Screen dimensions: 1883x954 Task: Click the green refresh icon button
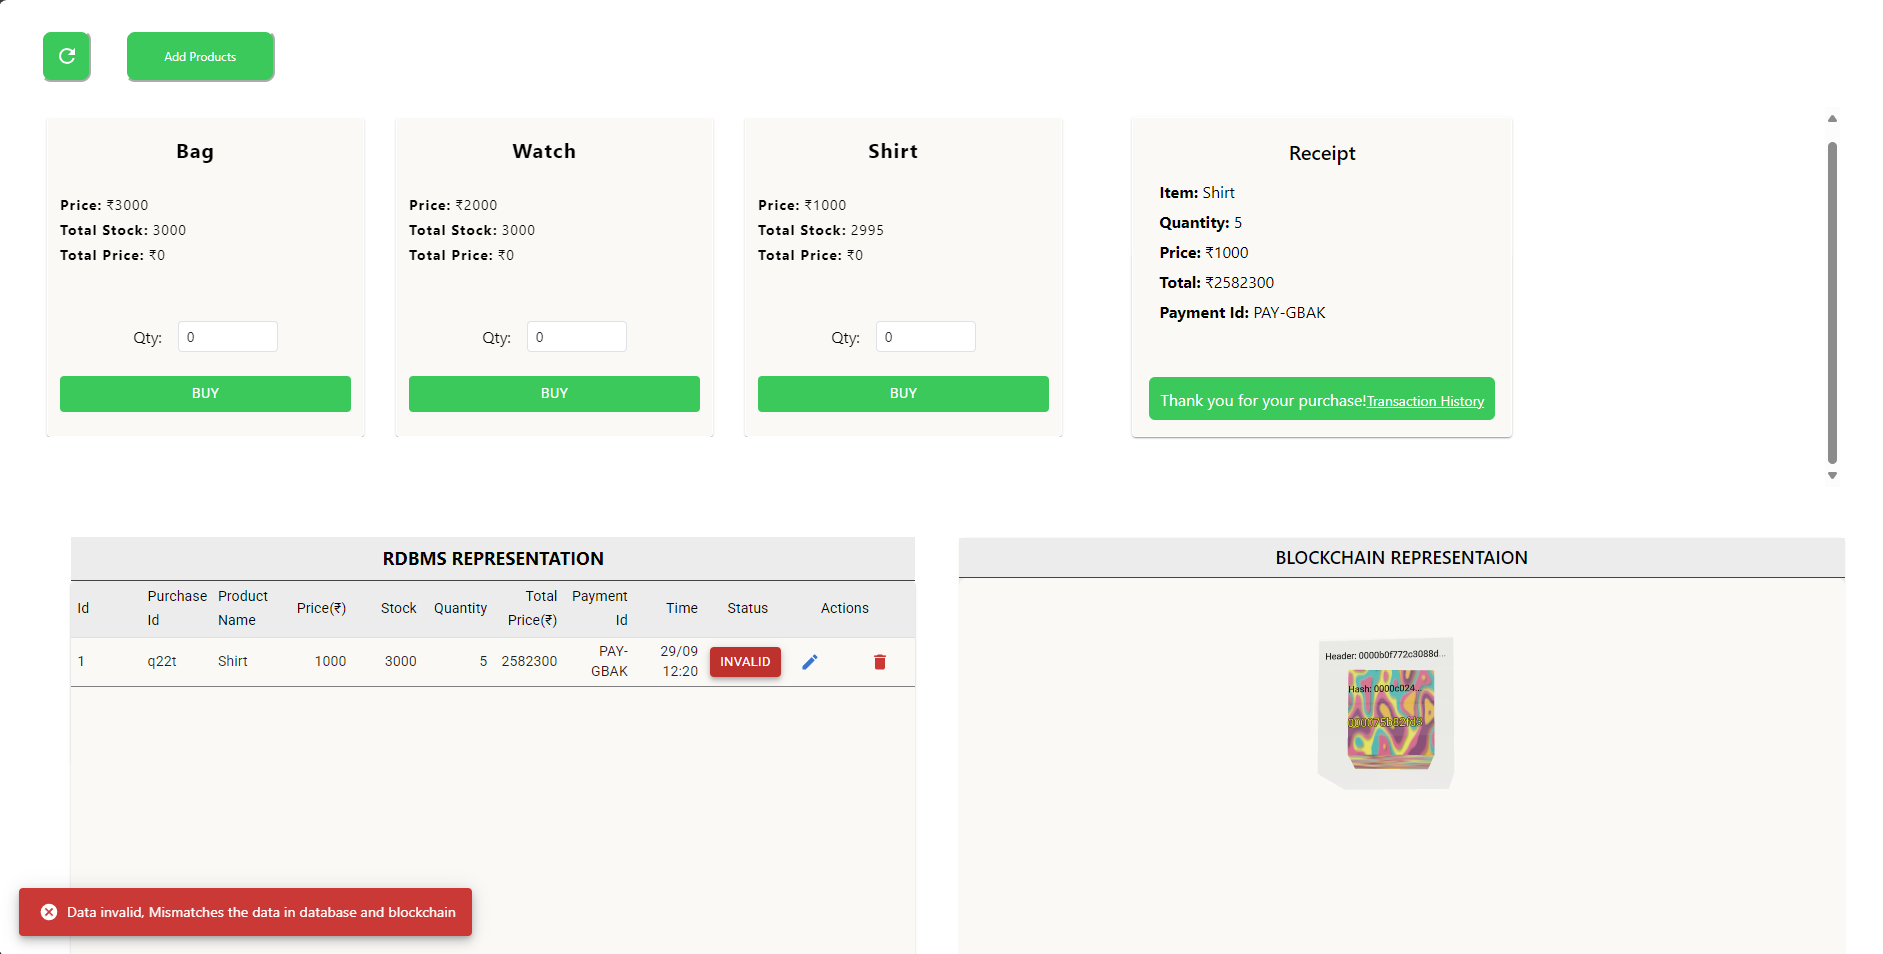coord(67,56)
